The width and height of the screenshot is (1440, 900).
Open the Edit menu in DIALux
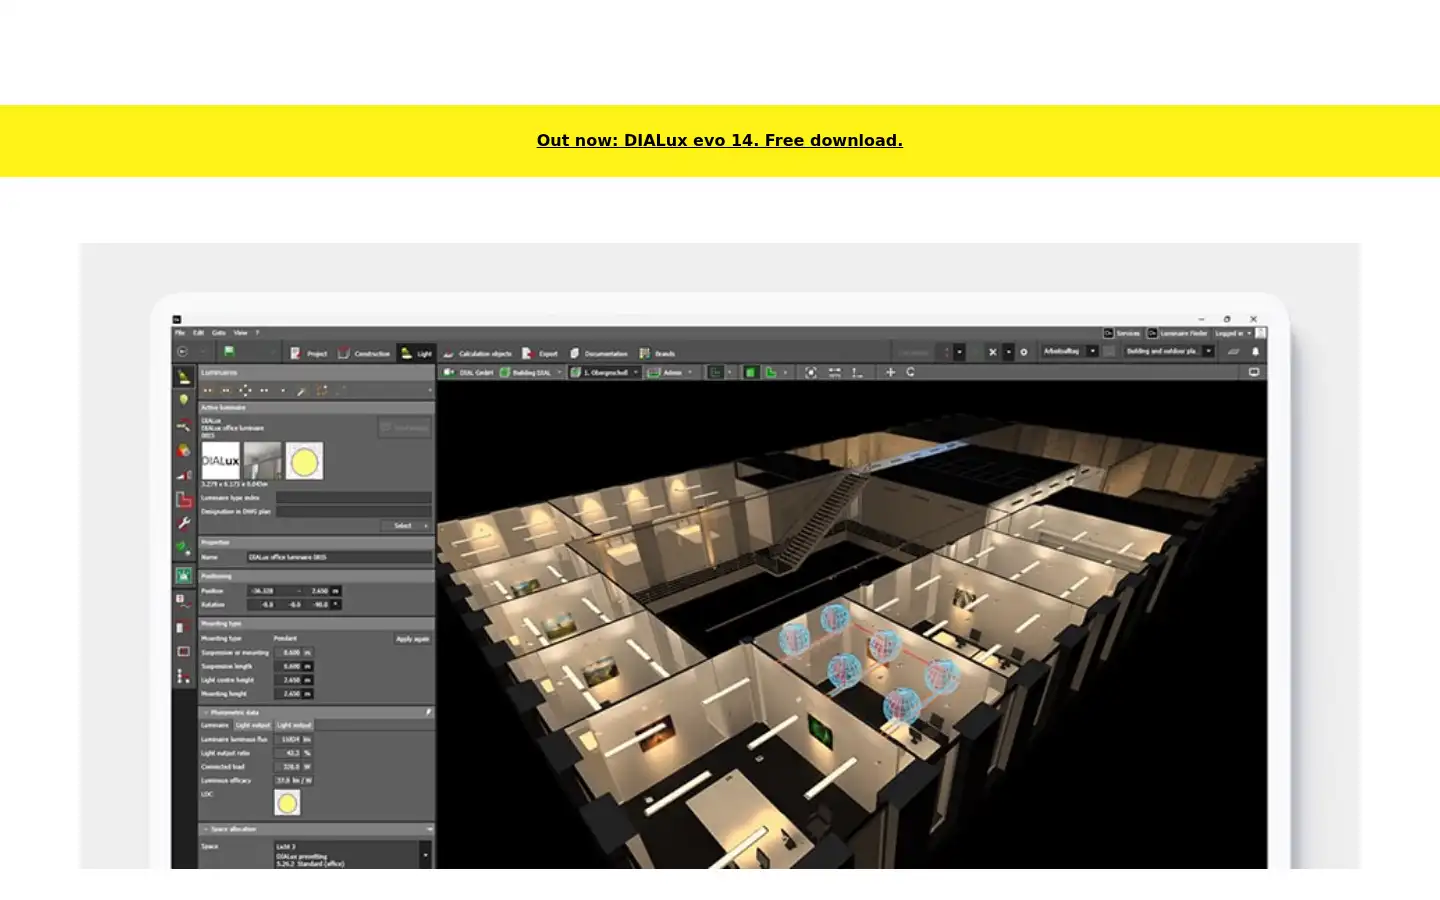click(198, 333)
